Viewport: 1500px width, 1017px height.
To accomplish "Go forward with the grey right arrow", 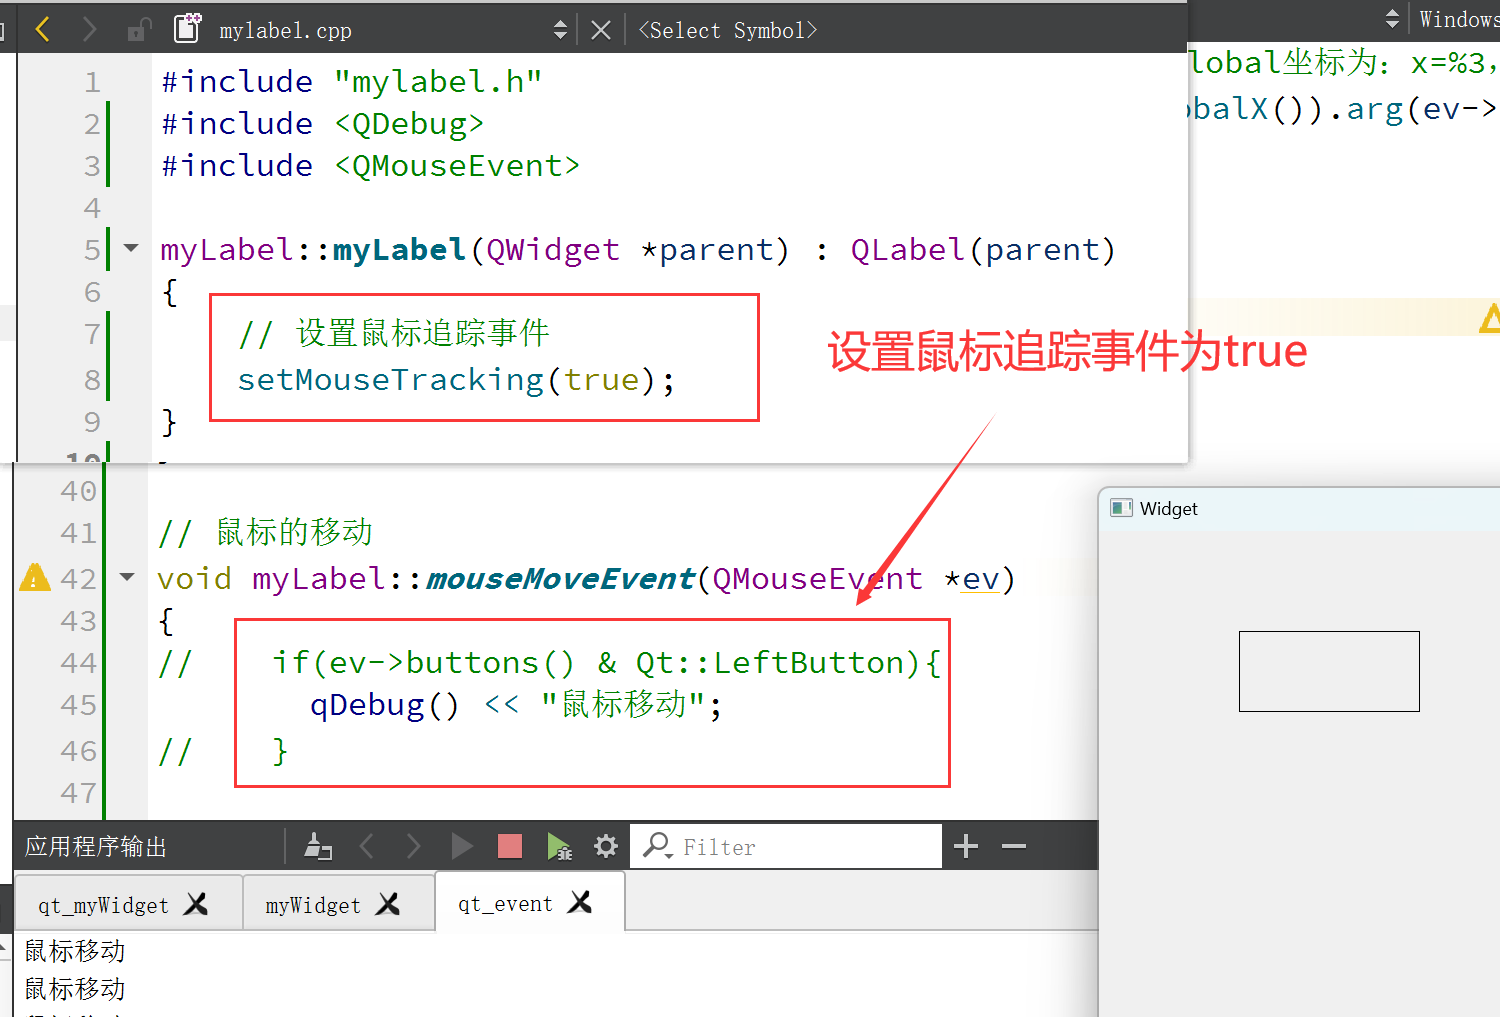I will point(89,29).
